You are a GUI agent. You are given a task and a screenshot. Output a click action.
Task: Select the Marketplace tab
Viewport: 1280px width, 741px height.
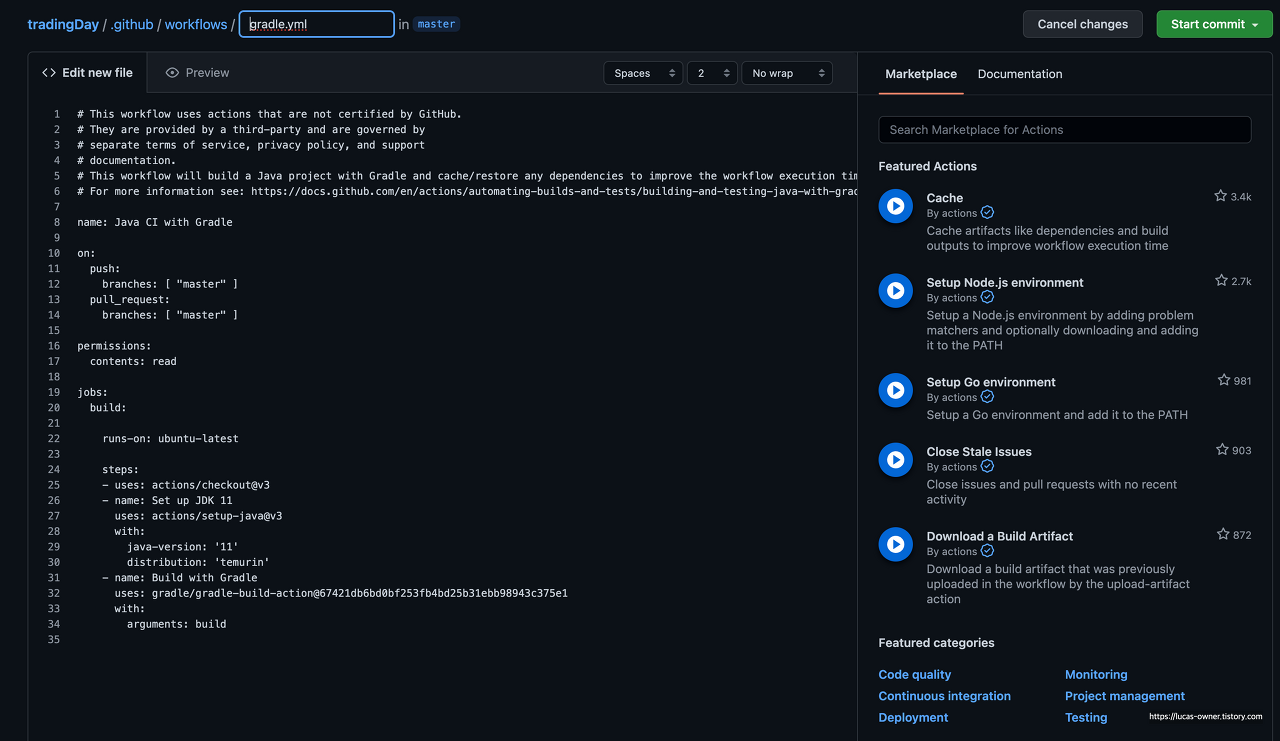coord(921,74)
